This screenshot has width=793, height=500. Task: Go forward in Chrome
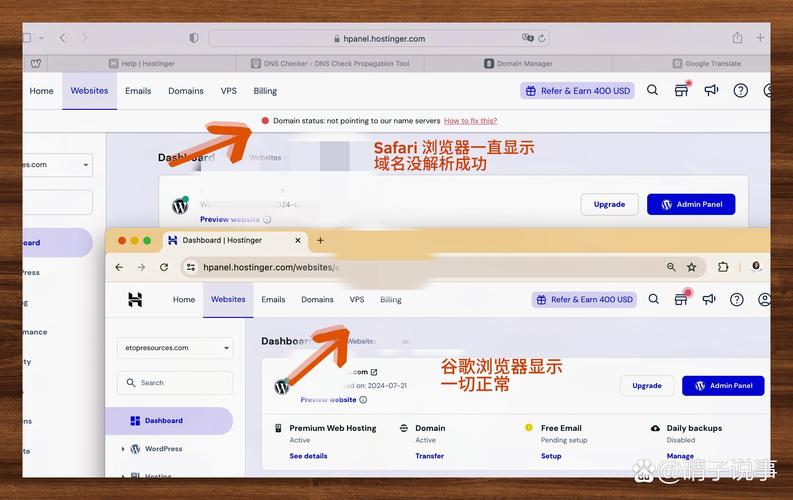point(141,267)
